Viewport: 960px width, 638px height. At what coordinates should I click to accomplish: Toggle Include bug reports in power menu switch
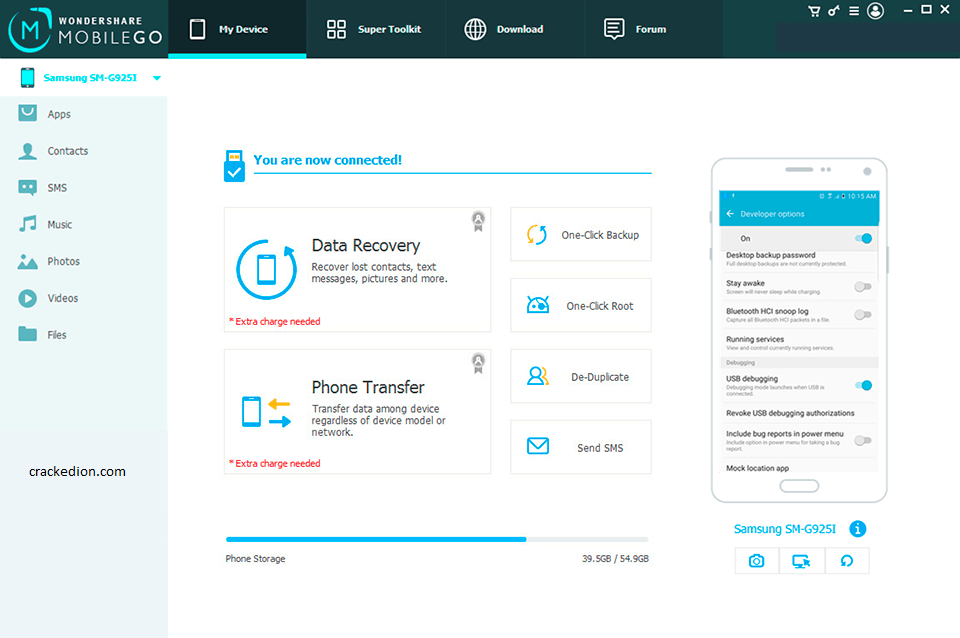click(863, 440)
